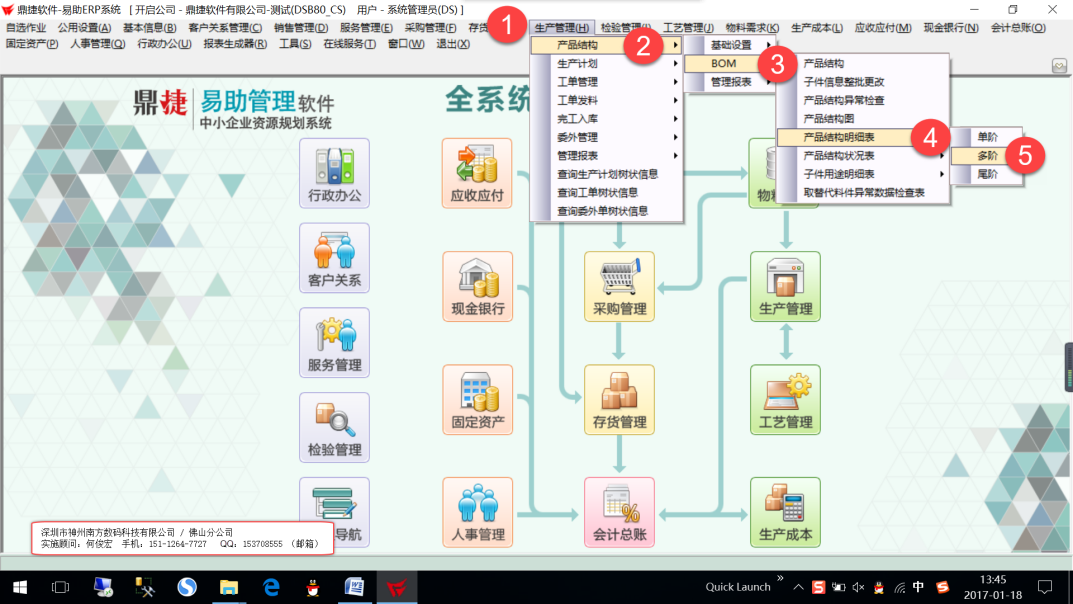Expand the 完工入库 submenu arrow
The height and width of the screenshot is (604, 1073).
(675, 119)
